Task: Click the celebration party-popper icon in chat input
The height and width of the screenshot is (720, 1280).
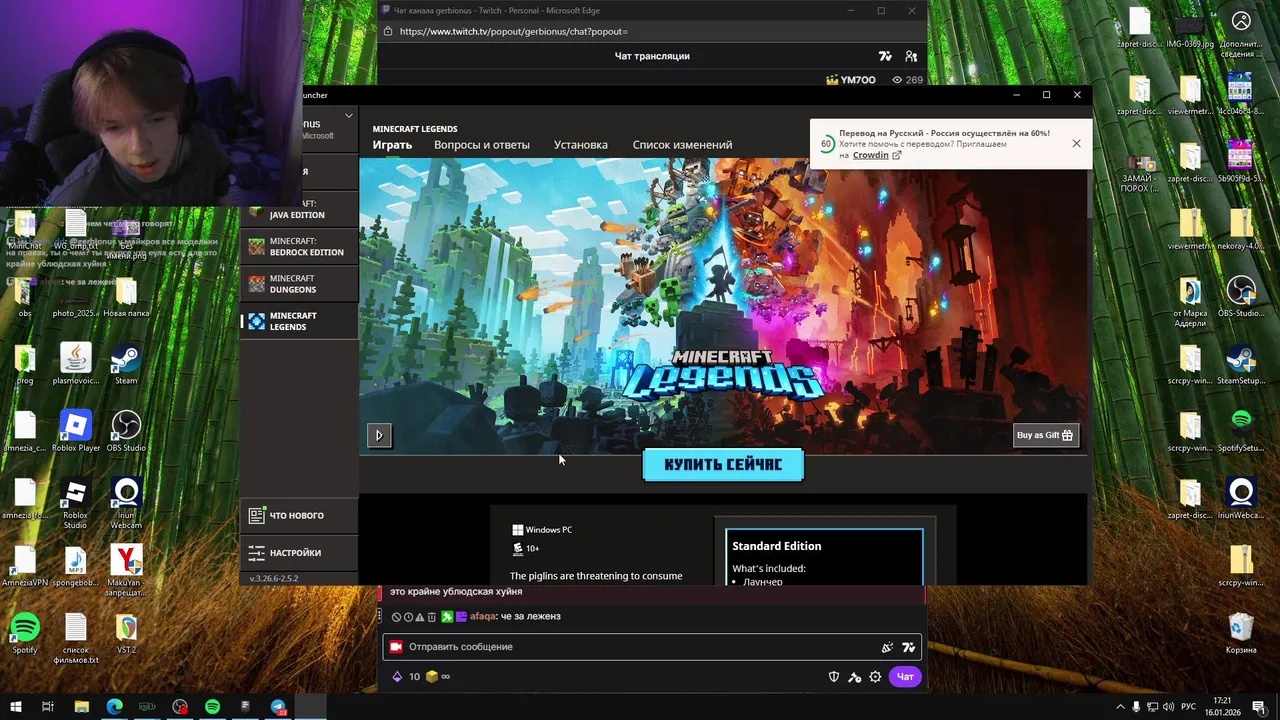Action: tap(886, 647)
